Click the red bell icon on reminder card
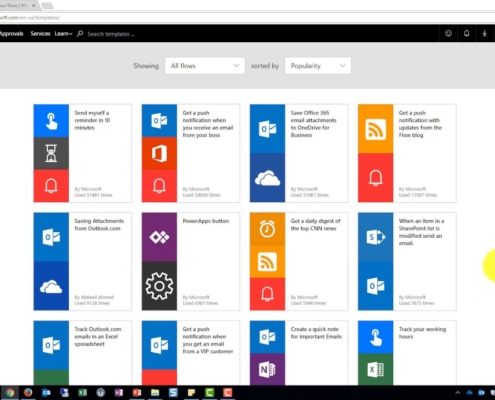The image size is (495, 400). [x=51, y=186]
